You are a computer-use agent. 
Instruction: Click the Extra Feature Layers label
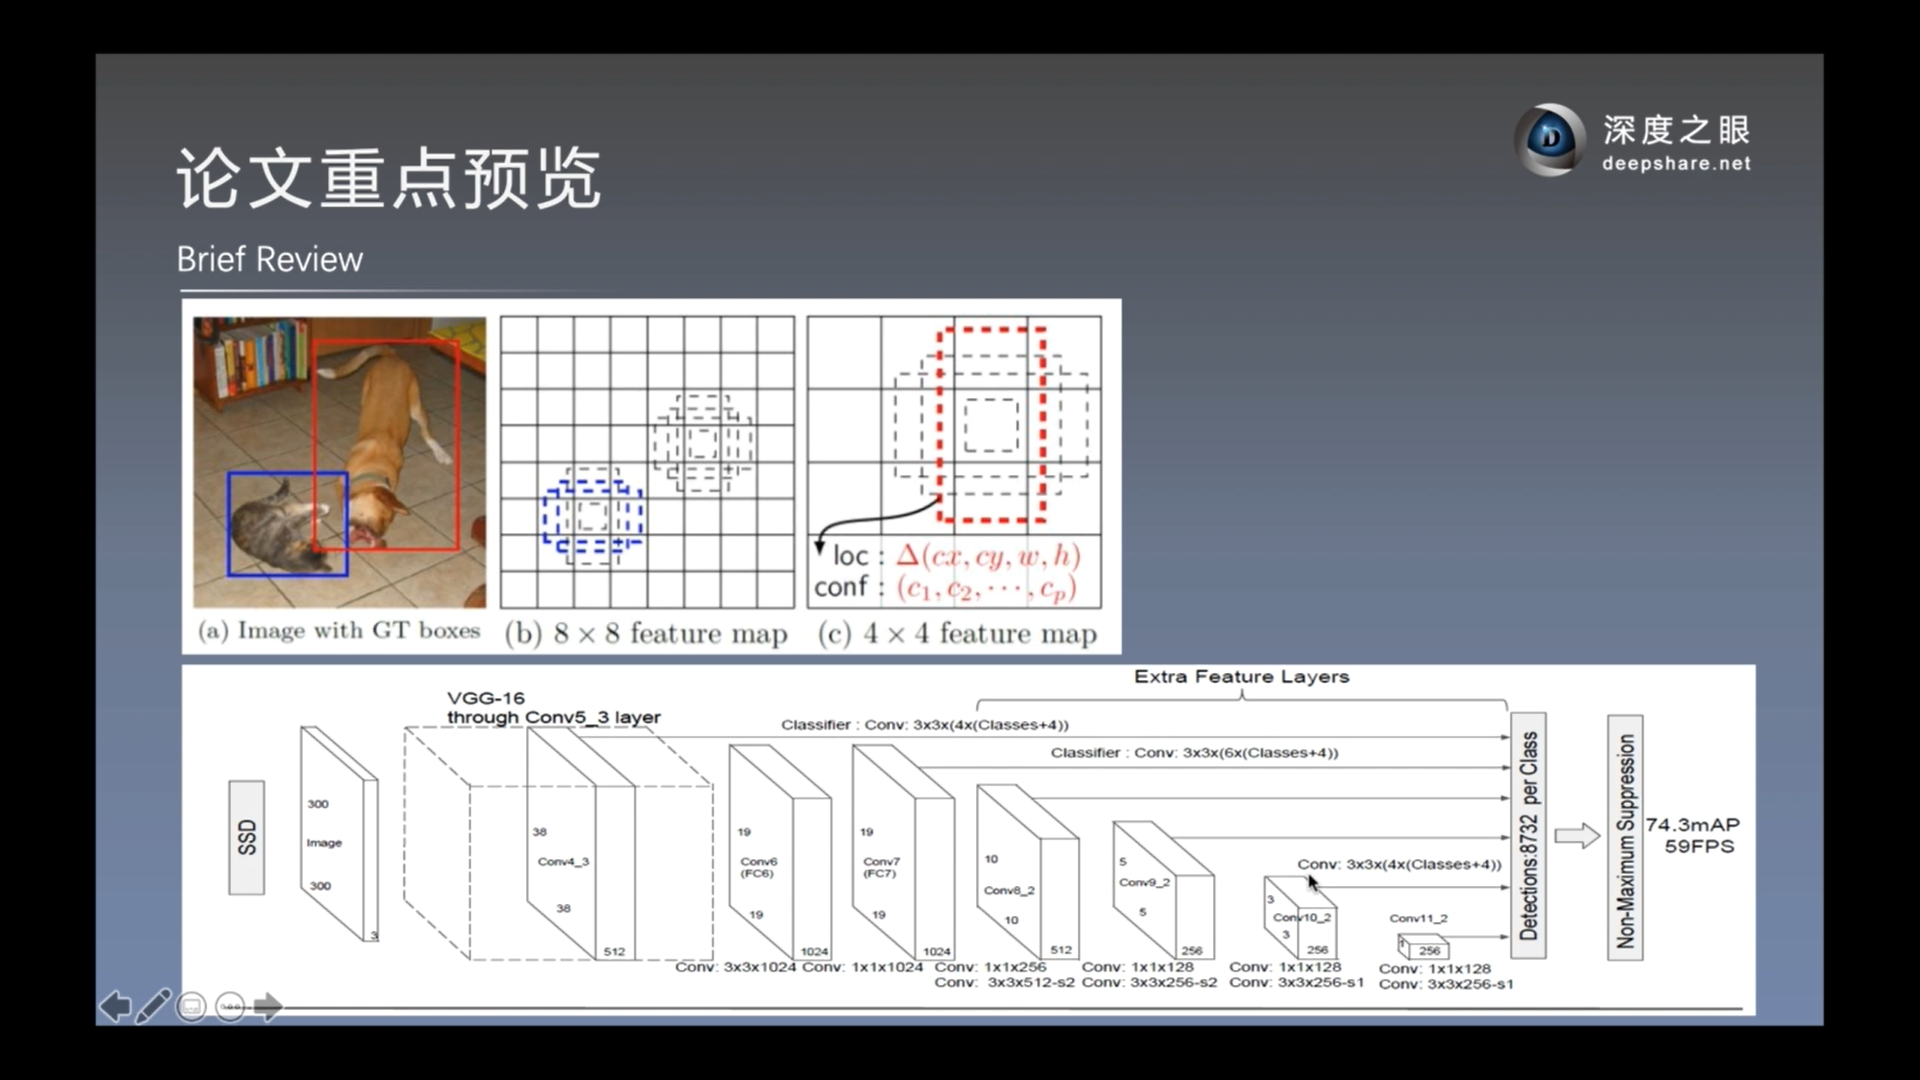click(1241, 677)
